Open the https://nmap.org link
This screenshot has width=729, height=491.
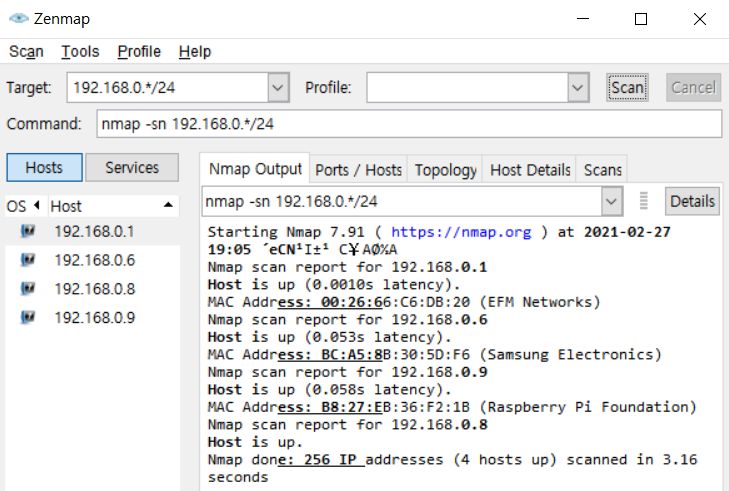(x=461, y=232)
